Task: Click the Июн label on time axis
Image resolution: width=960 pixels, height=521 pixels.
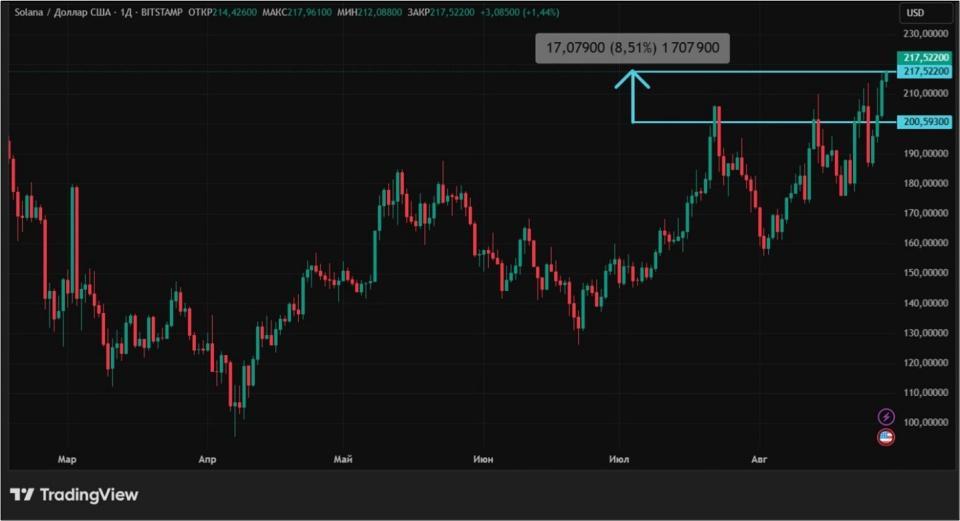Action: [483, 459]
